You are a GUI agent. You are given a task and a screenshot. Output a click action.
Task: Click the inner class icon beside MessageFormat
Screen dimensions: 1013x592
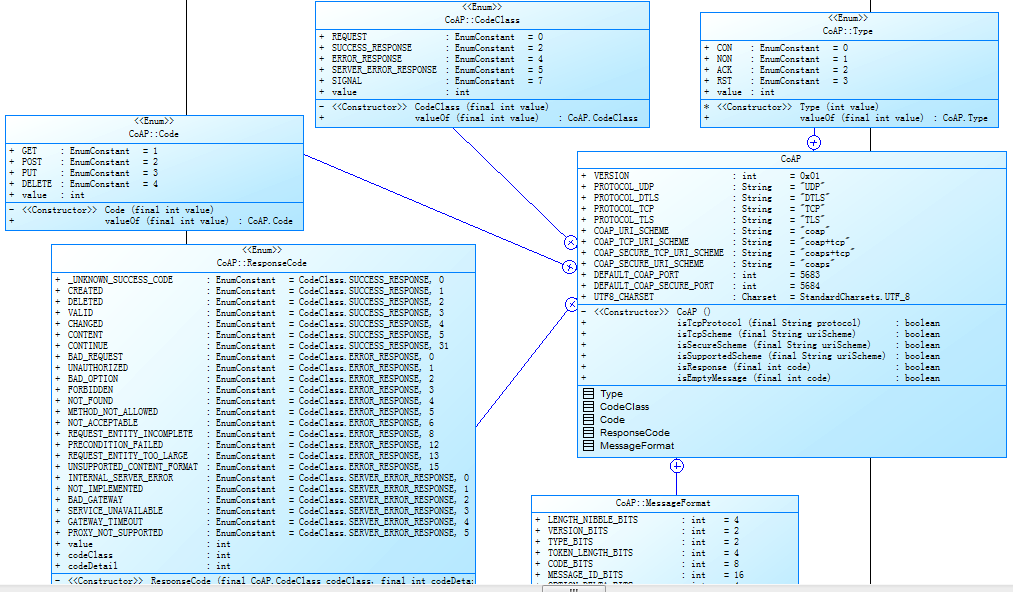[x=588, y=445]
